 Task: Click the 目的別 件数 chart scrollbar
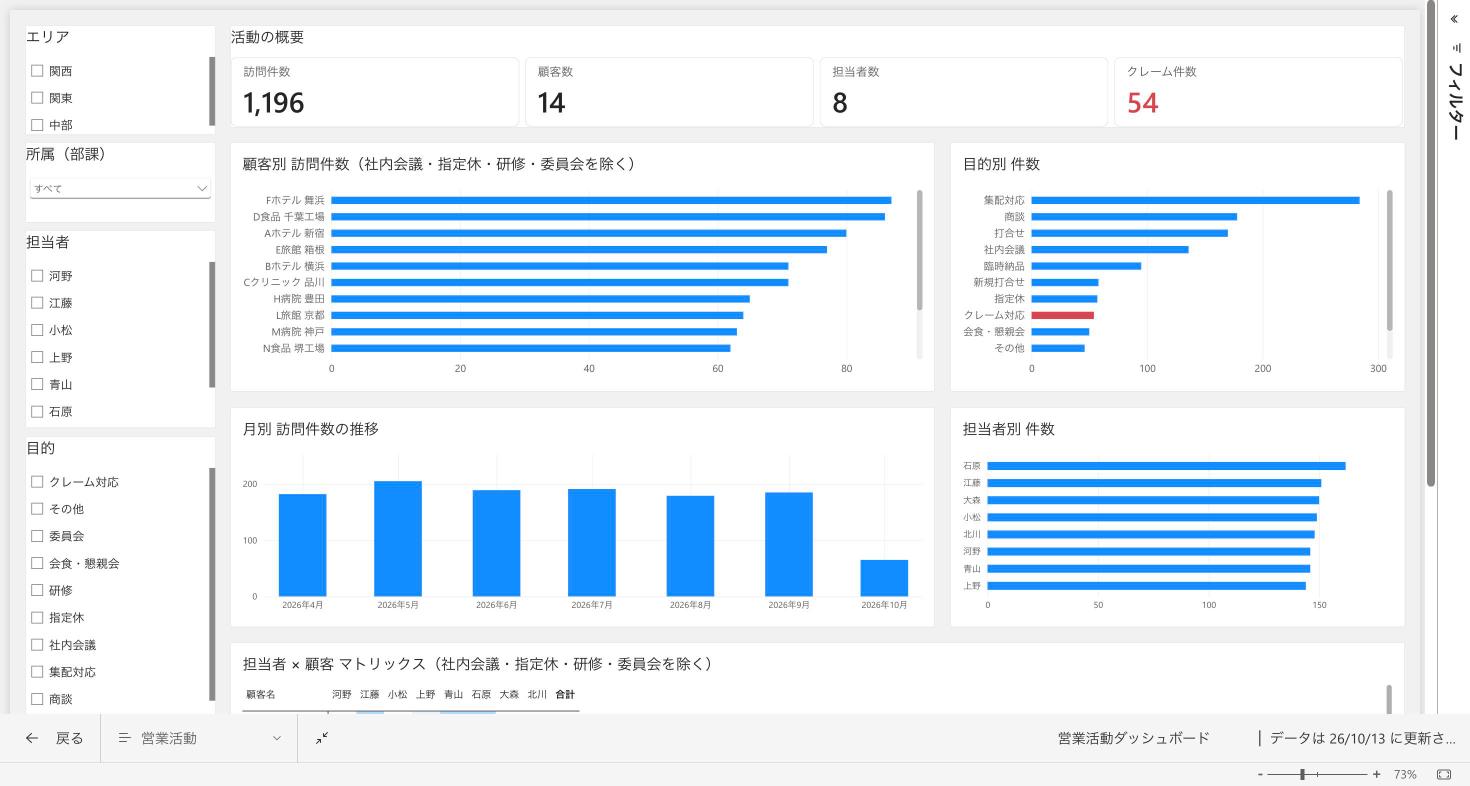pos(1390,260)
